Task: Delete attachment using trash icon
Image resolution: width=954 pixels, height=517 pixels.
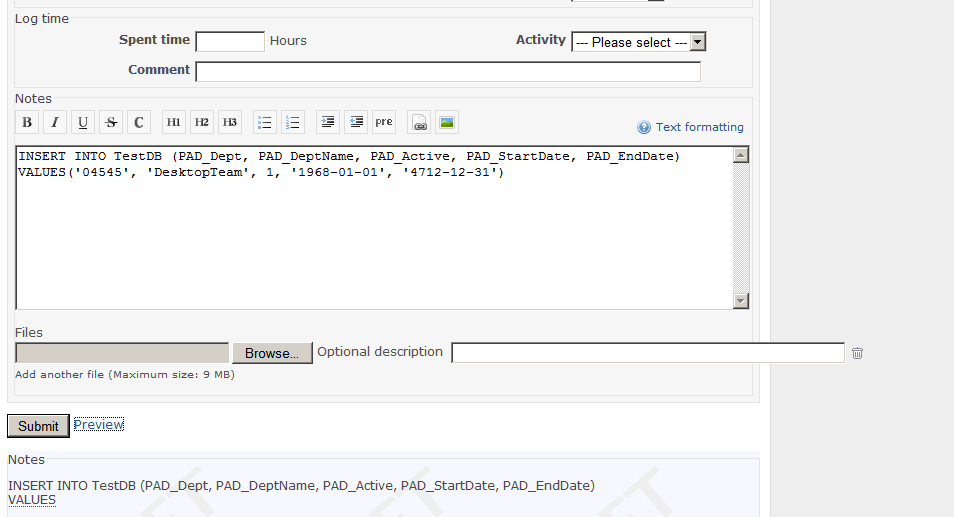Action: [857, 353]
